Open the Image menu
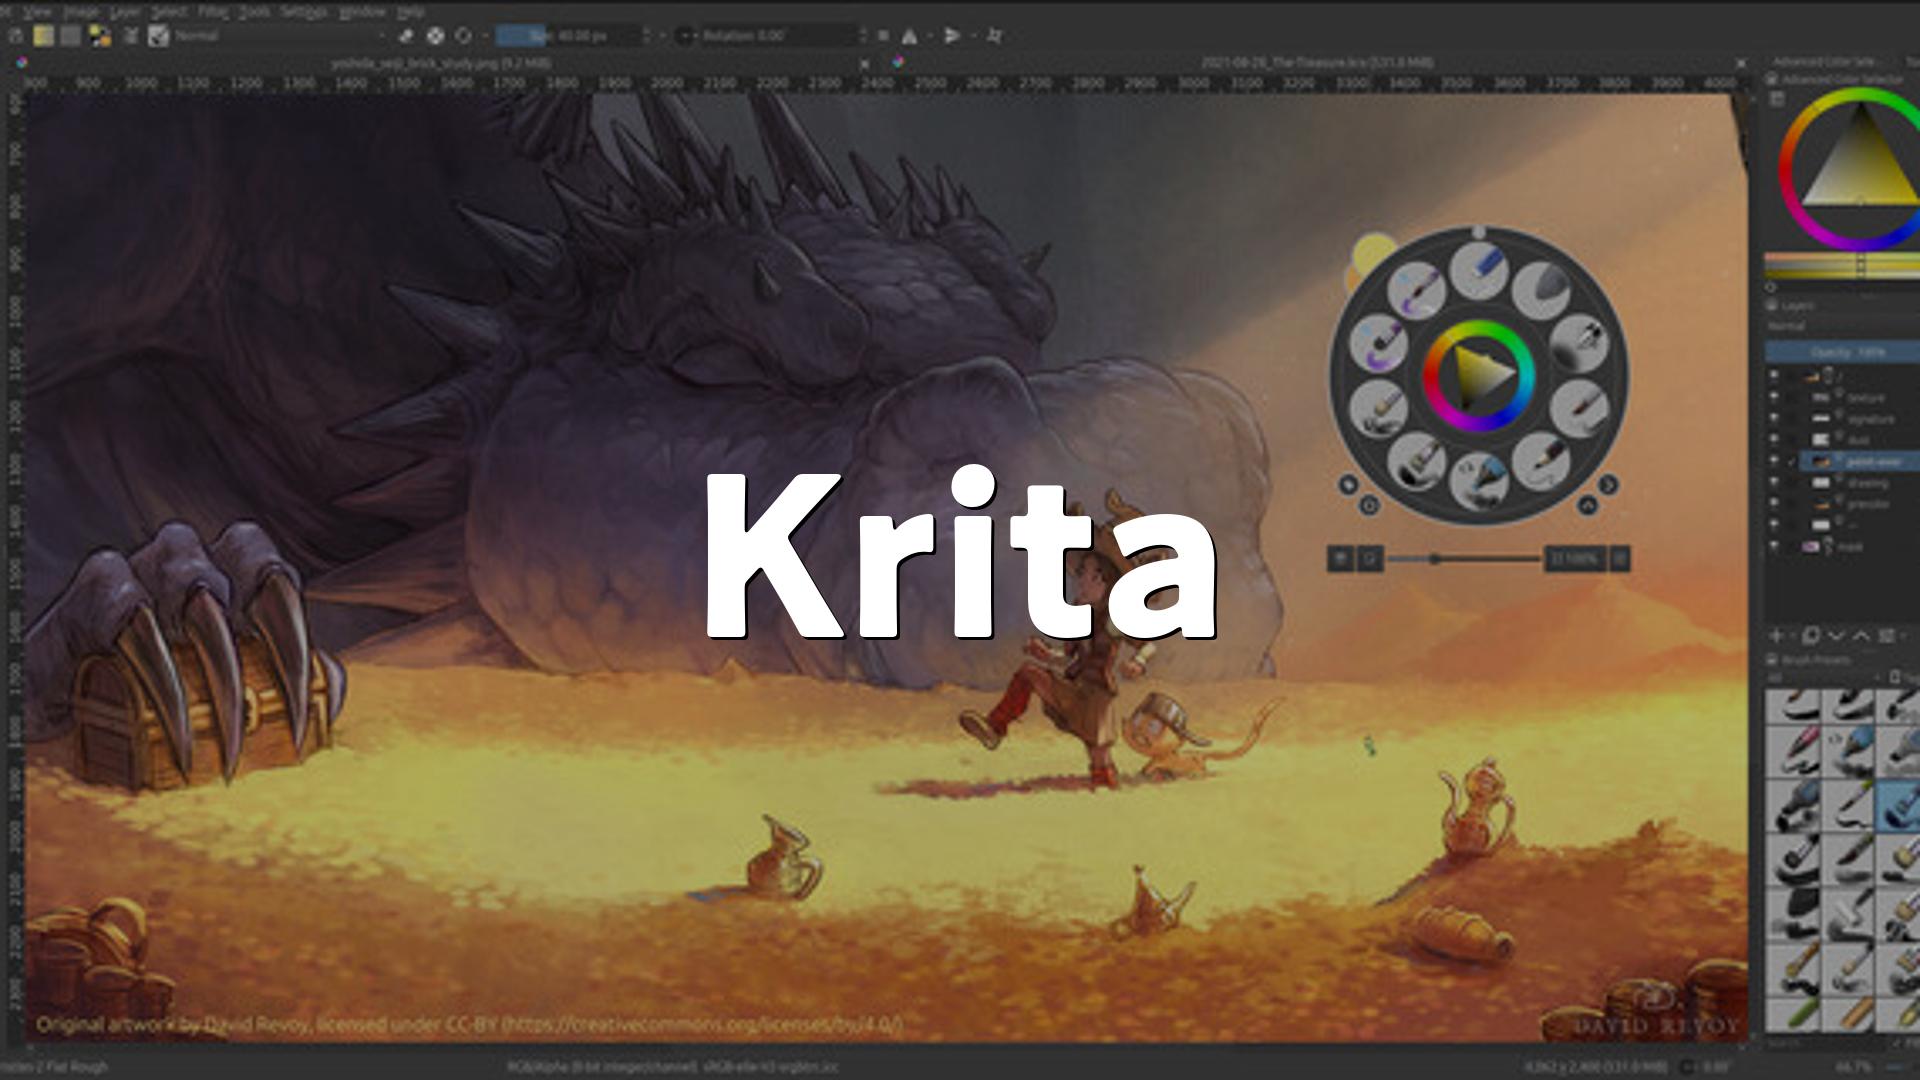The height and width of the screenshot is (1080, 1920). tap(81, 11)
